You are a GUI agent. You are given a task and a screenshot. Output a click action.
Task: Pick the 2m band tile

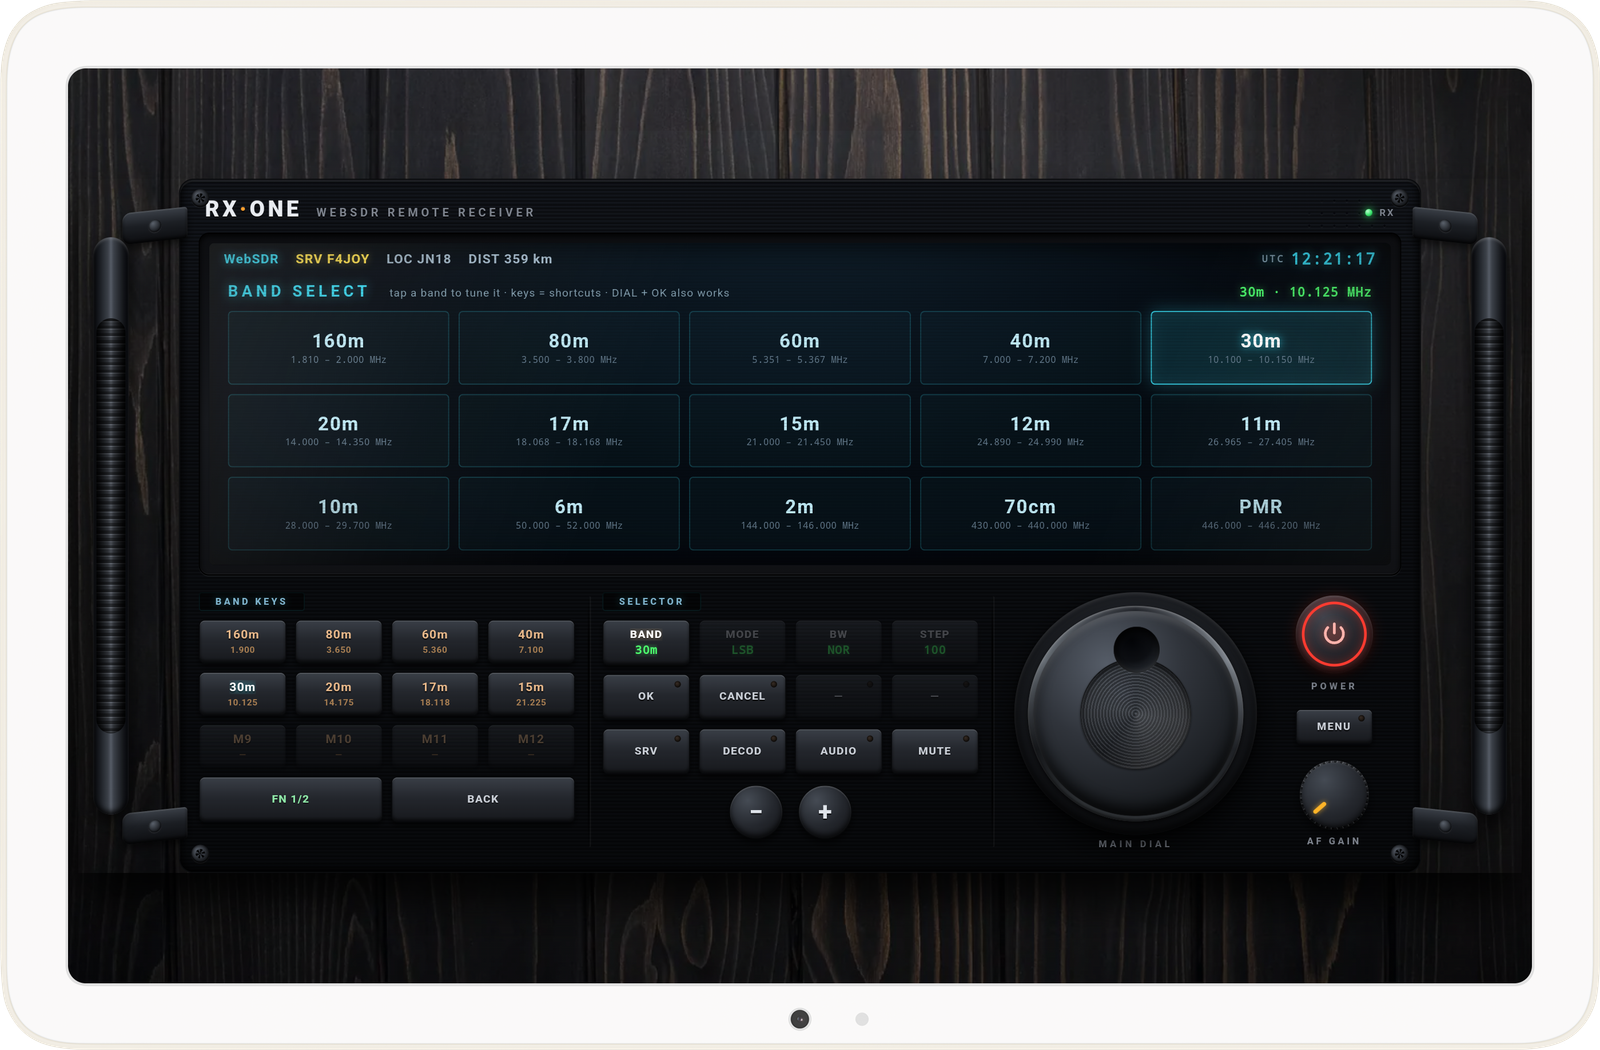[x=799, y=513]
